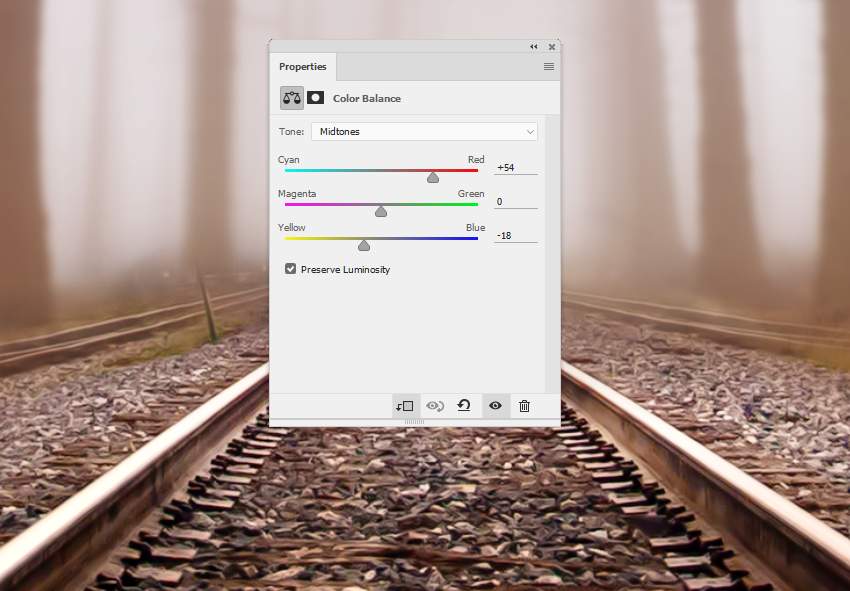
Task: Click the Cyan-Red slider handle
Action: 433,178
